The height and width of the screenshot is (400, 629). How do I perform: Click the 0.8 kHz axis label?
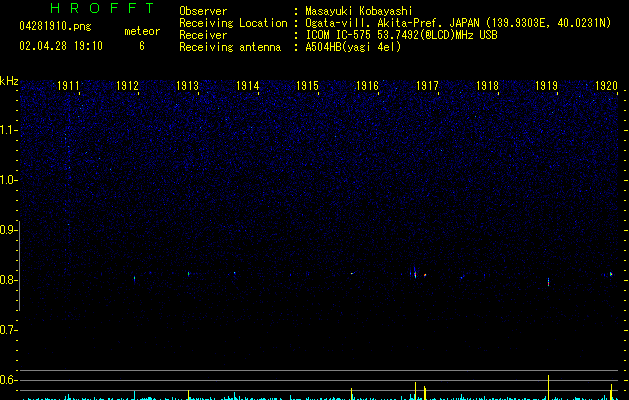coord(8,280)
